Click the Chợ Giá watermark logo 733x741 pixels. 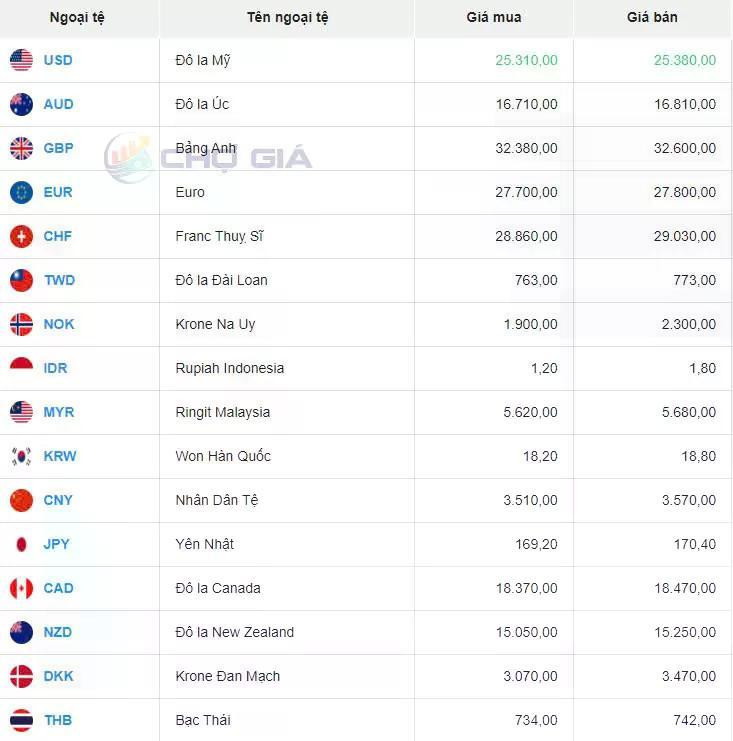point(208,158)
